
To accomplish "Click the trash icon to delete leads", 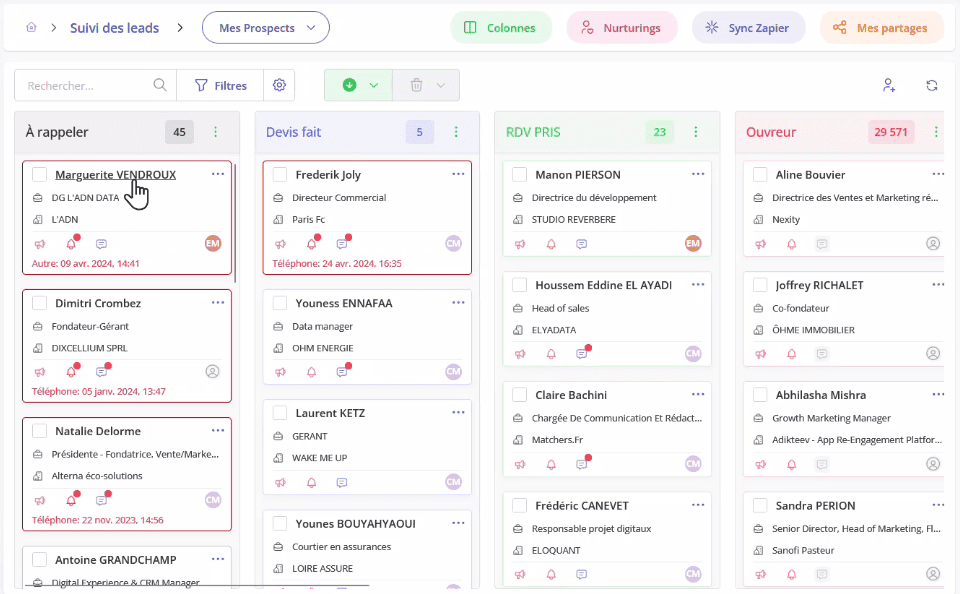I will (416, 85).
